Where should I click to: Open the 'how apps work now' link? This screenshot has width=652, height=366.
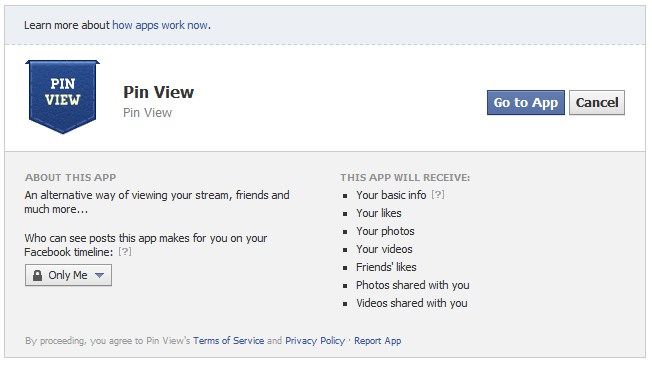click(160, 25)
